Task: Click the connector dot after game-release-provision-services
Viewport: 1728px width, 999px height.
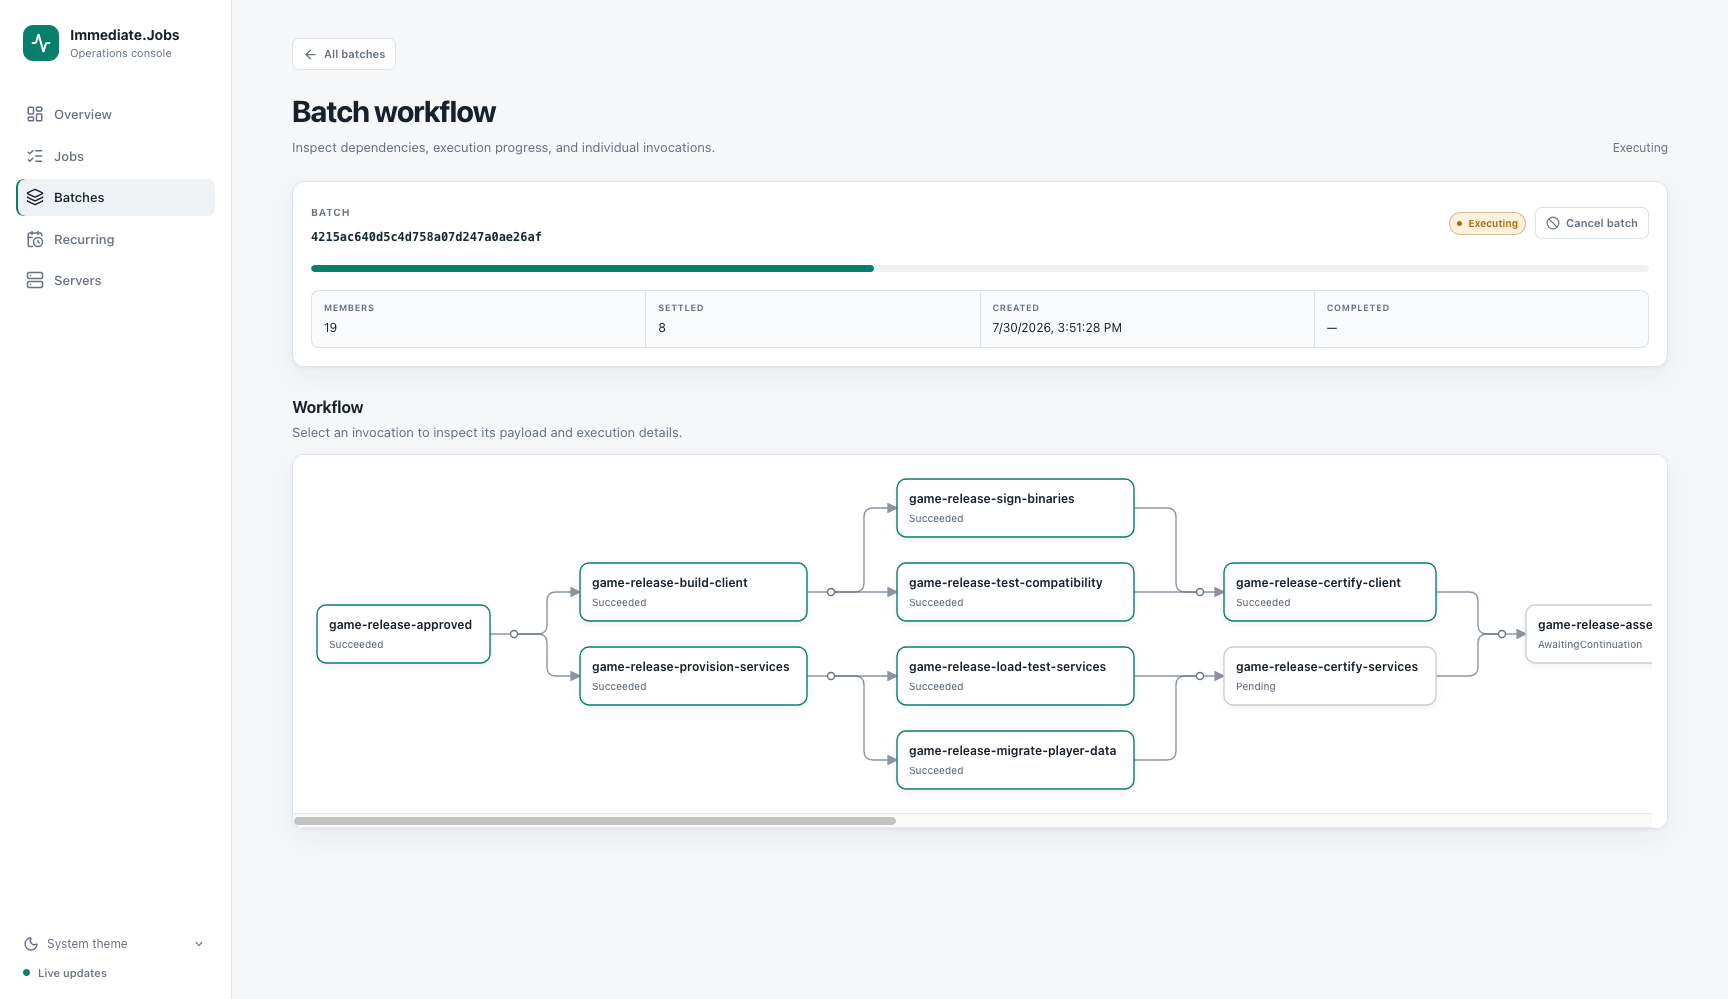Action: [x=831, y=676]
